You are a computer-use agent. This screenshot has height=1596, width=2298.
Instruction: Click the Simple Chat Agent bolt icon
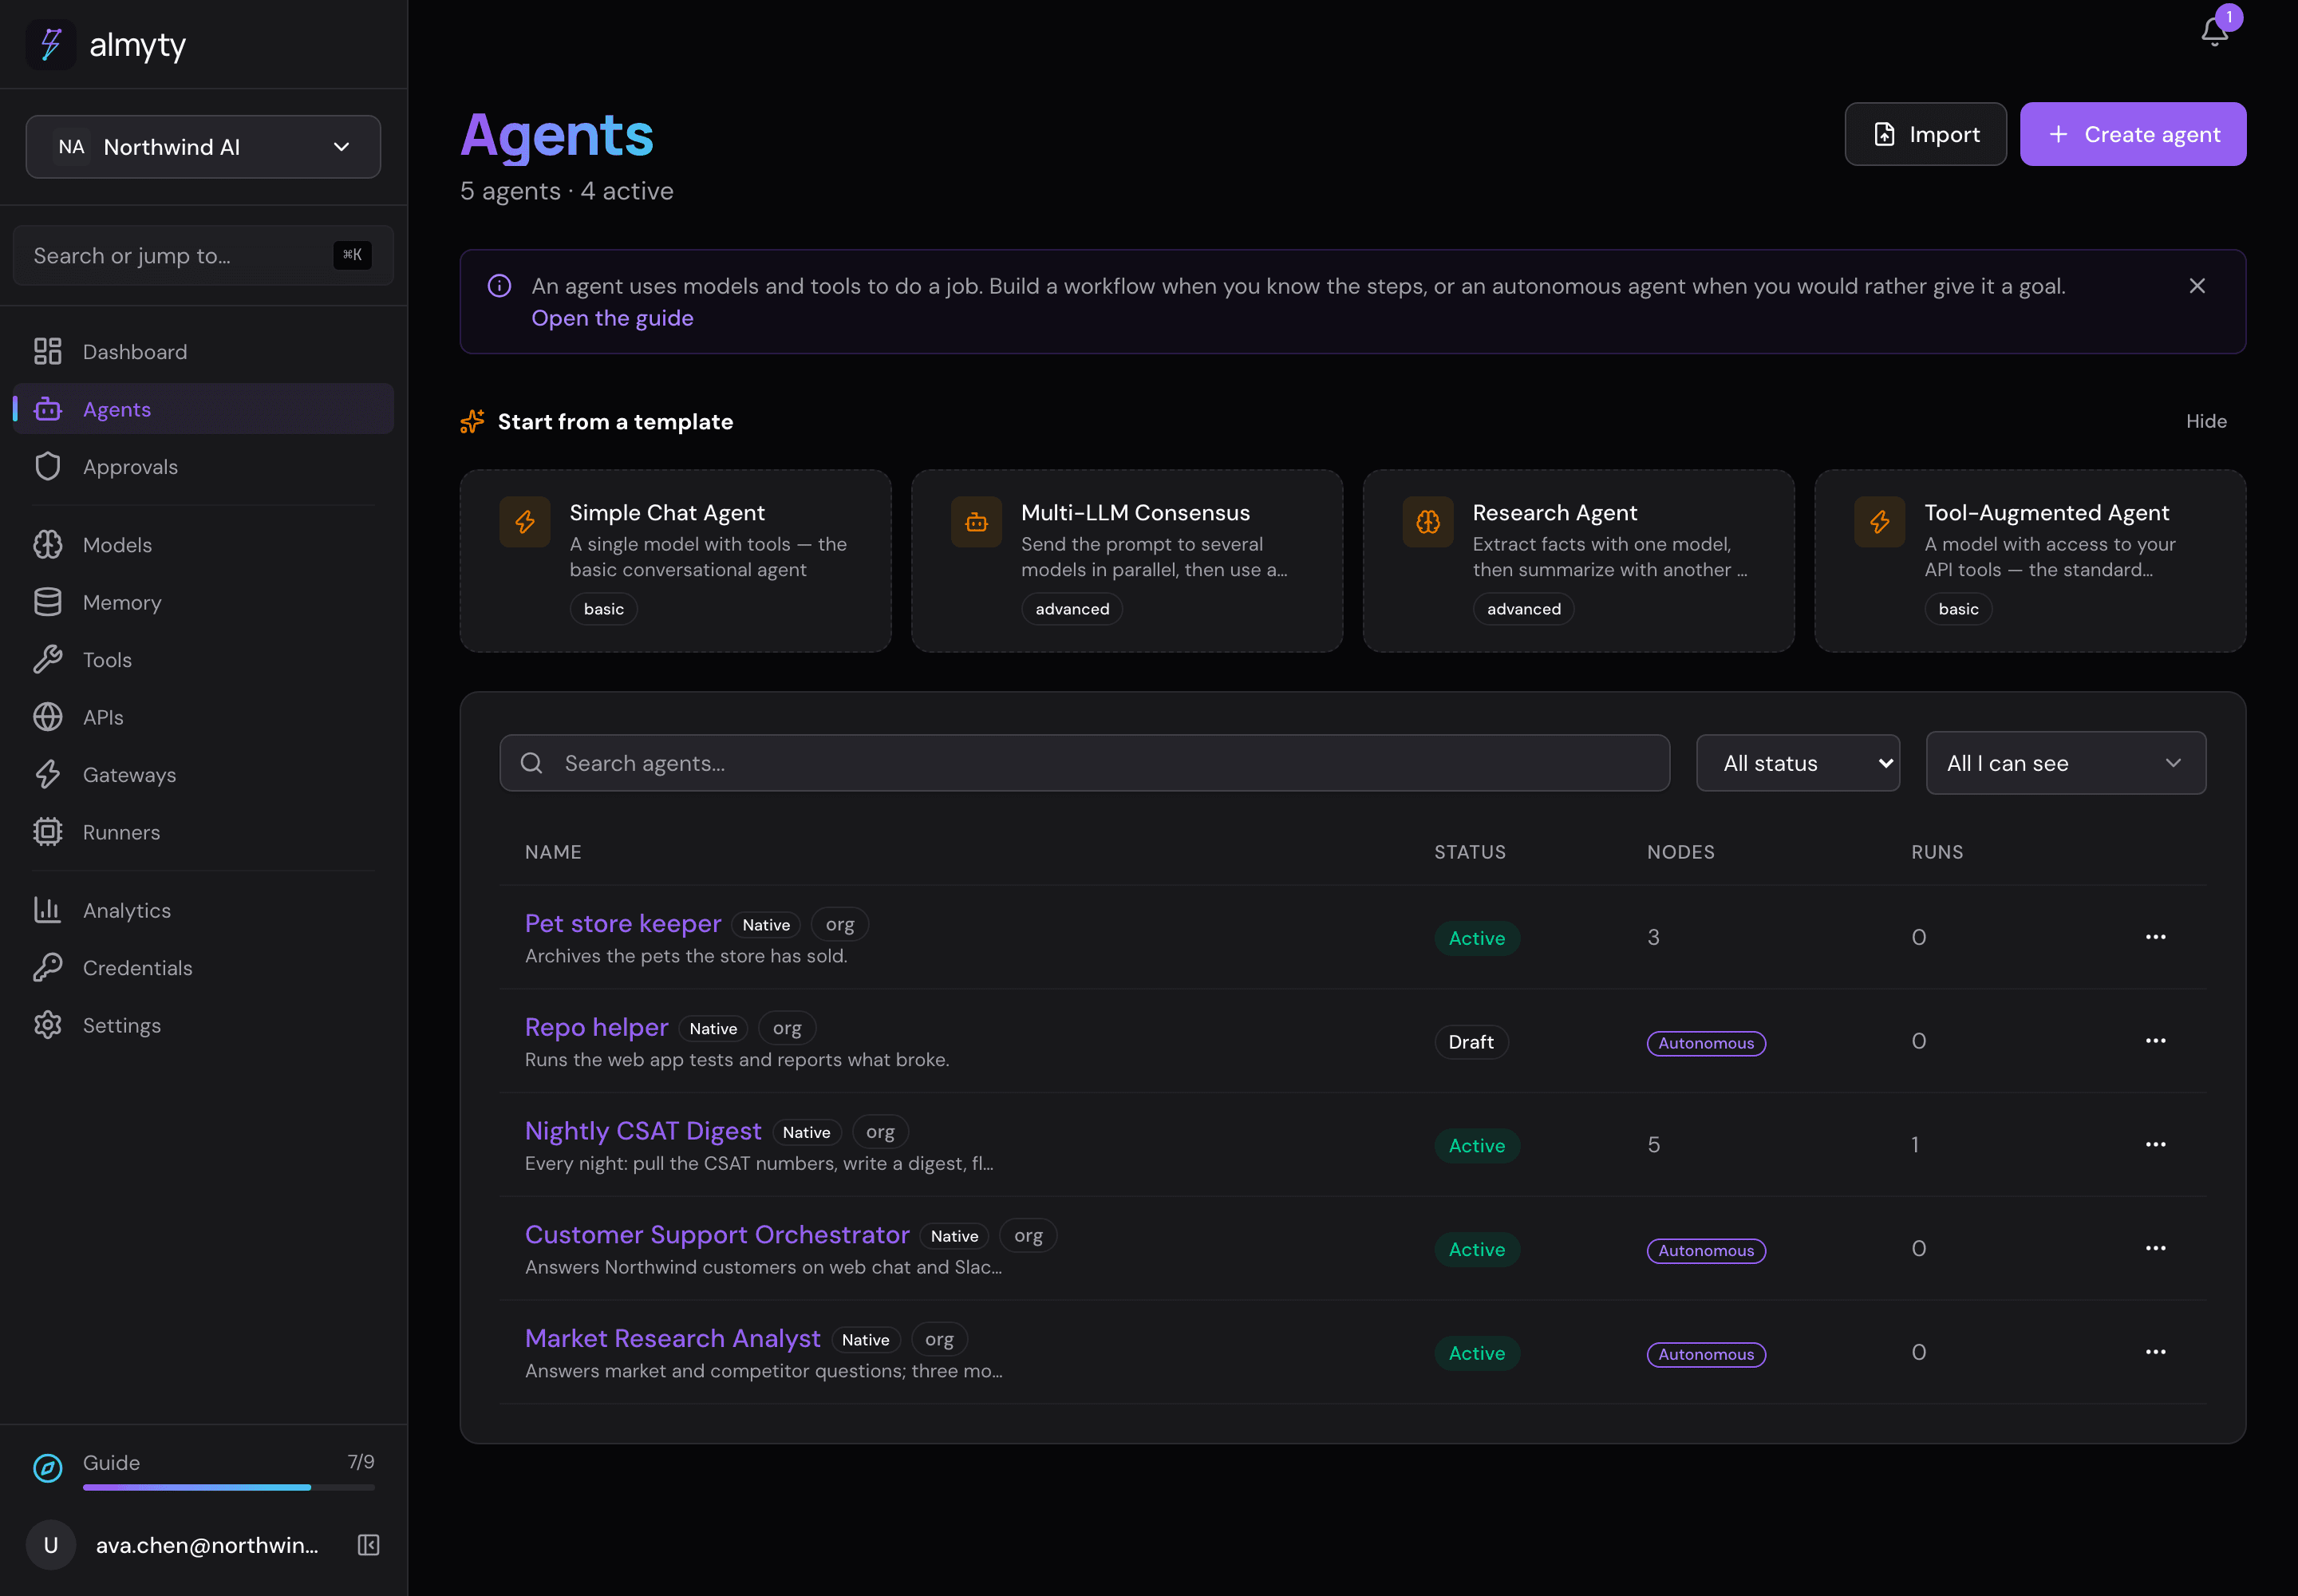tap(525, 522)
